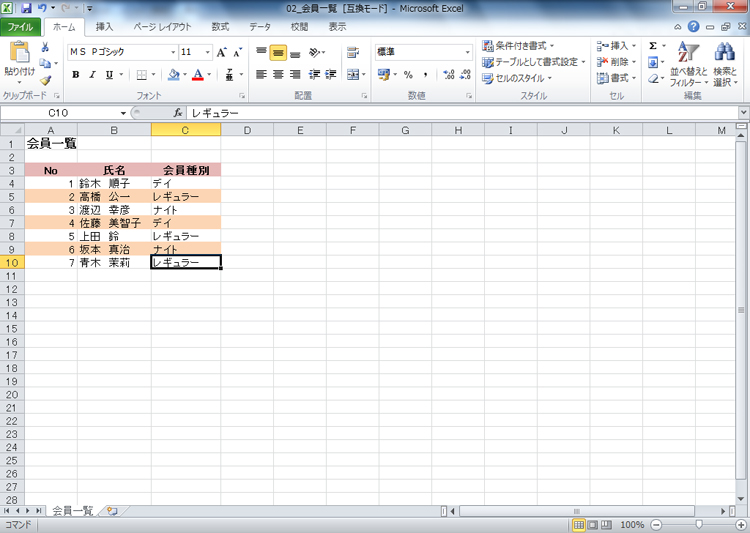Switch to Page Layout view button
Screen dimensions: 750x533
click(x=593, y=525)
